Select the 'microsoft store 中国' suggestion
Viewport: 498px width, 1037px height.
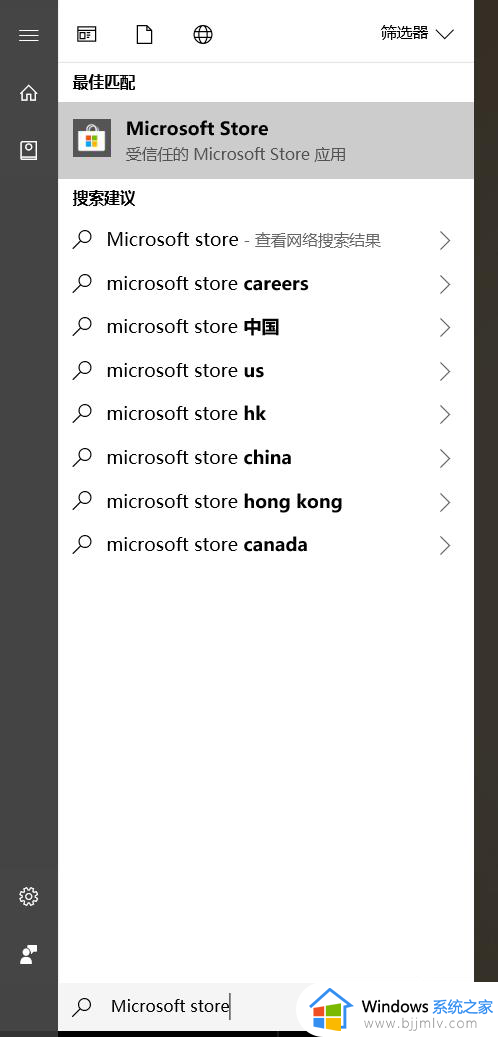(266, 327)
